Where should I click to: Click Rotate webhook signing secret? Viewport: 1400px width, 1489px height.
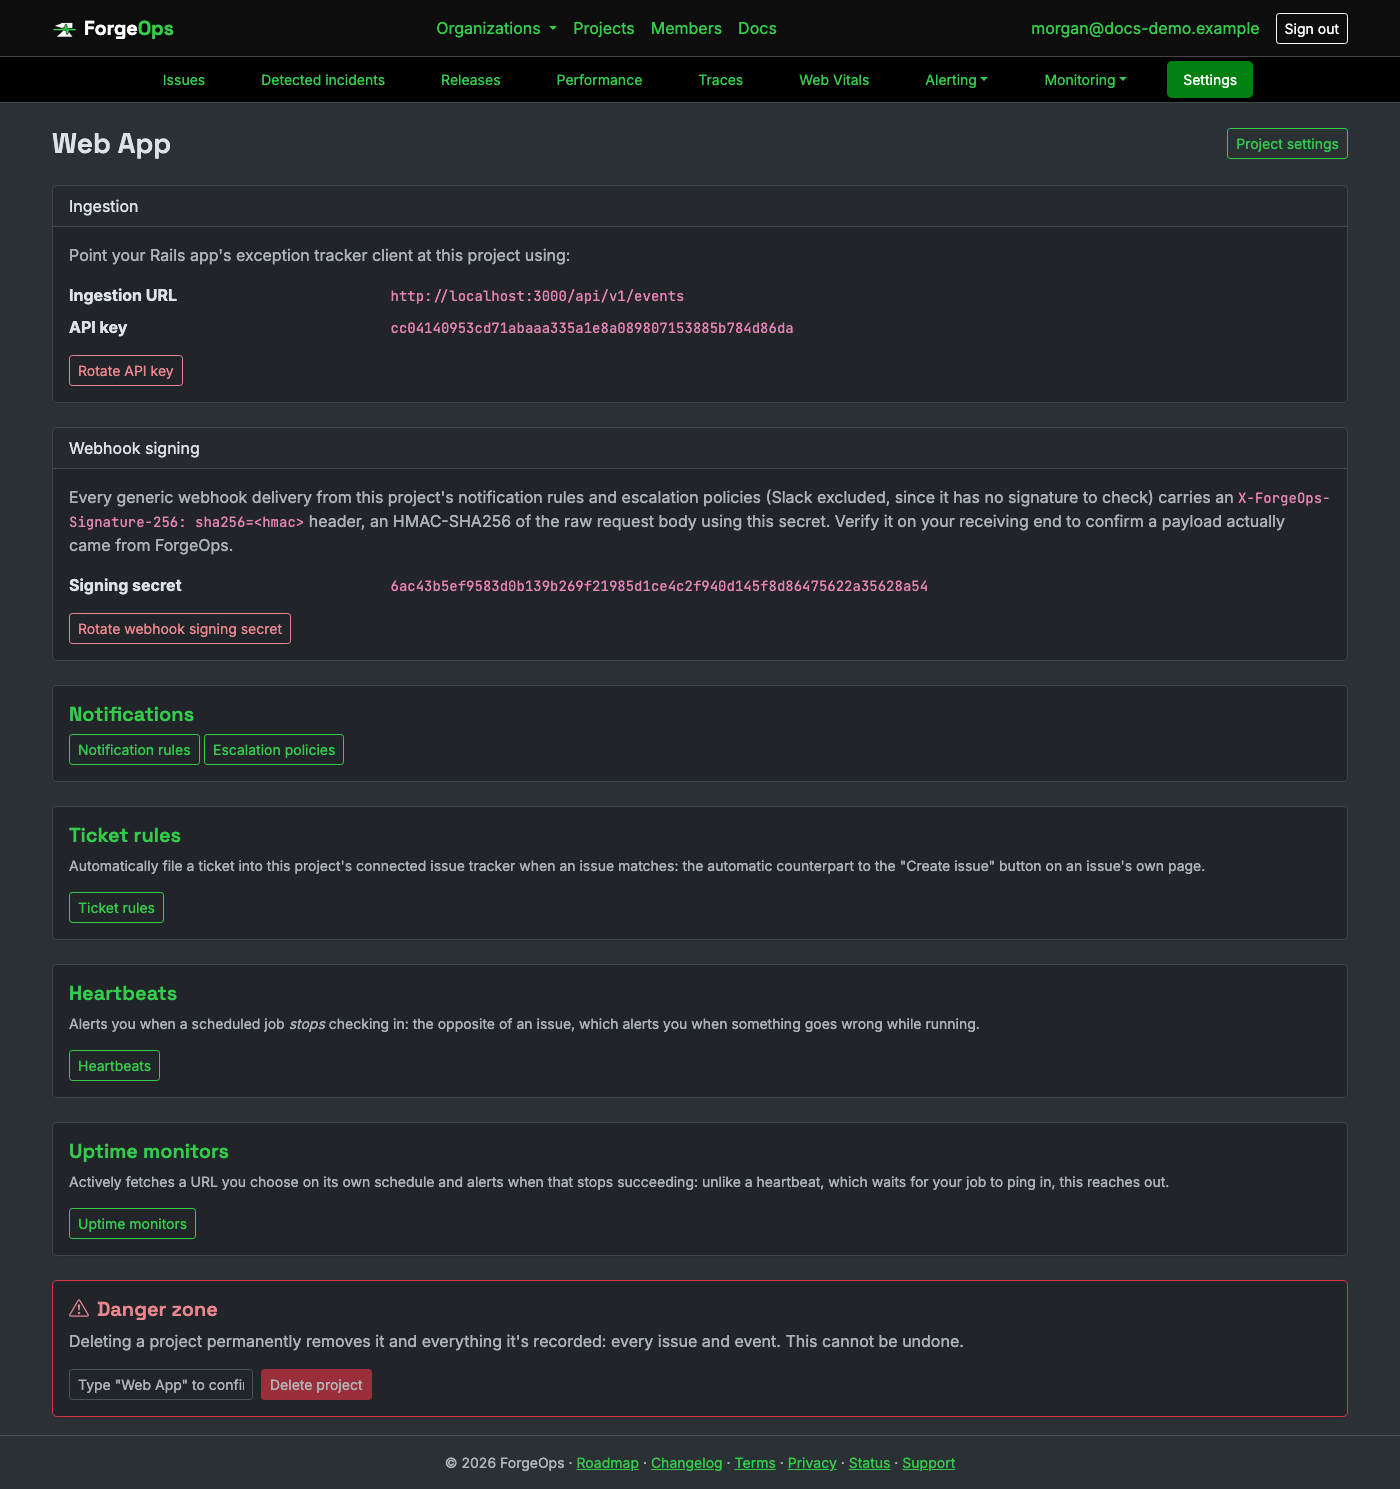pos(180,629)
